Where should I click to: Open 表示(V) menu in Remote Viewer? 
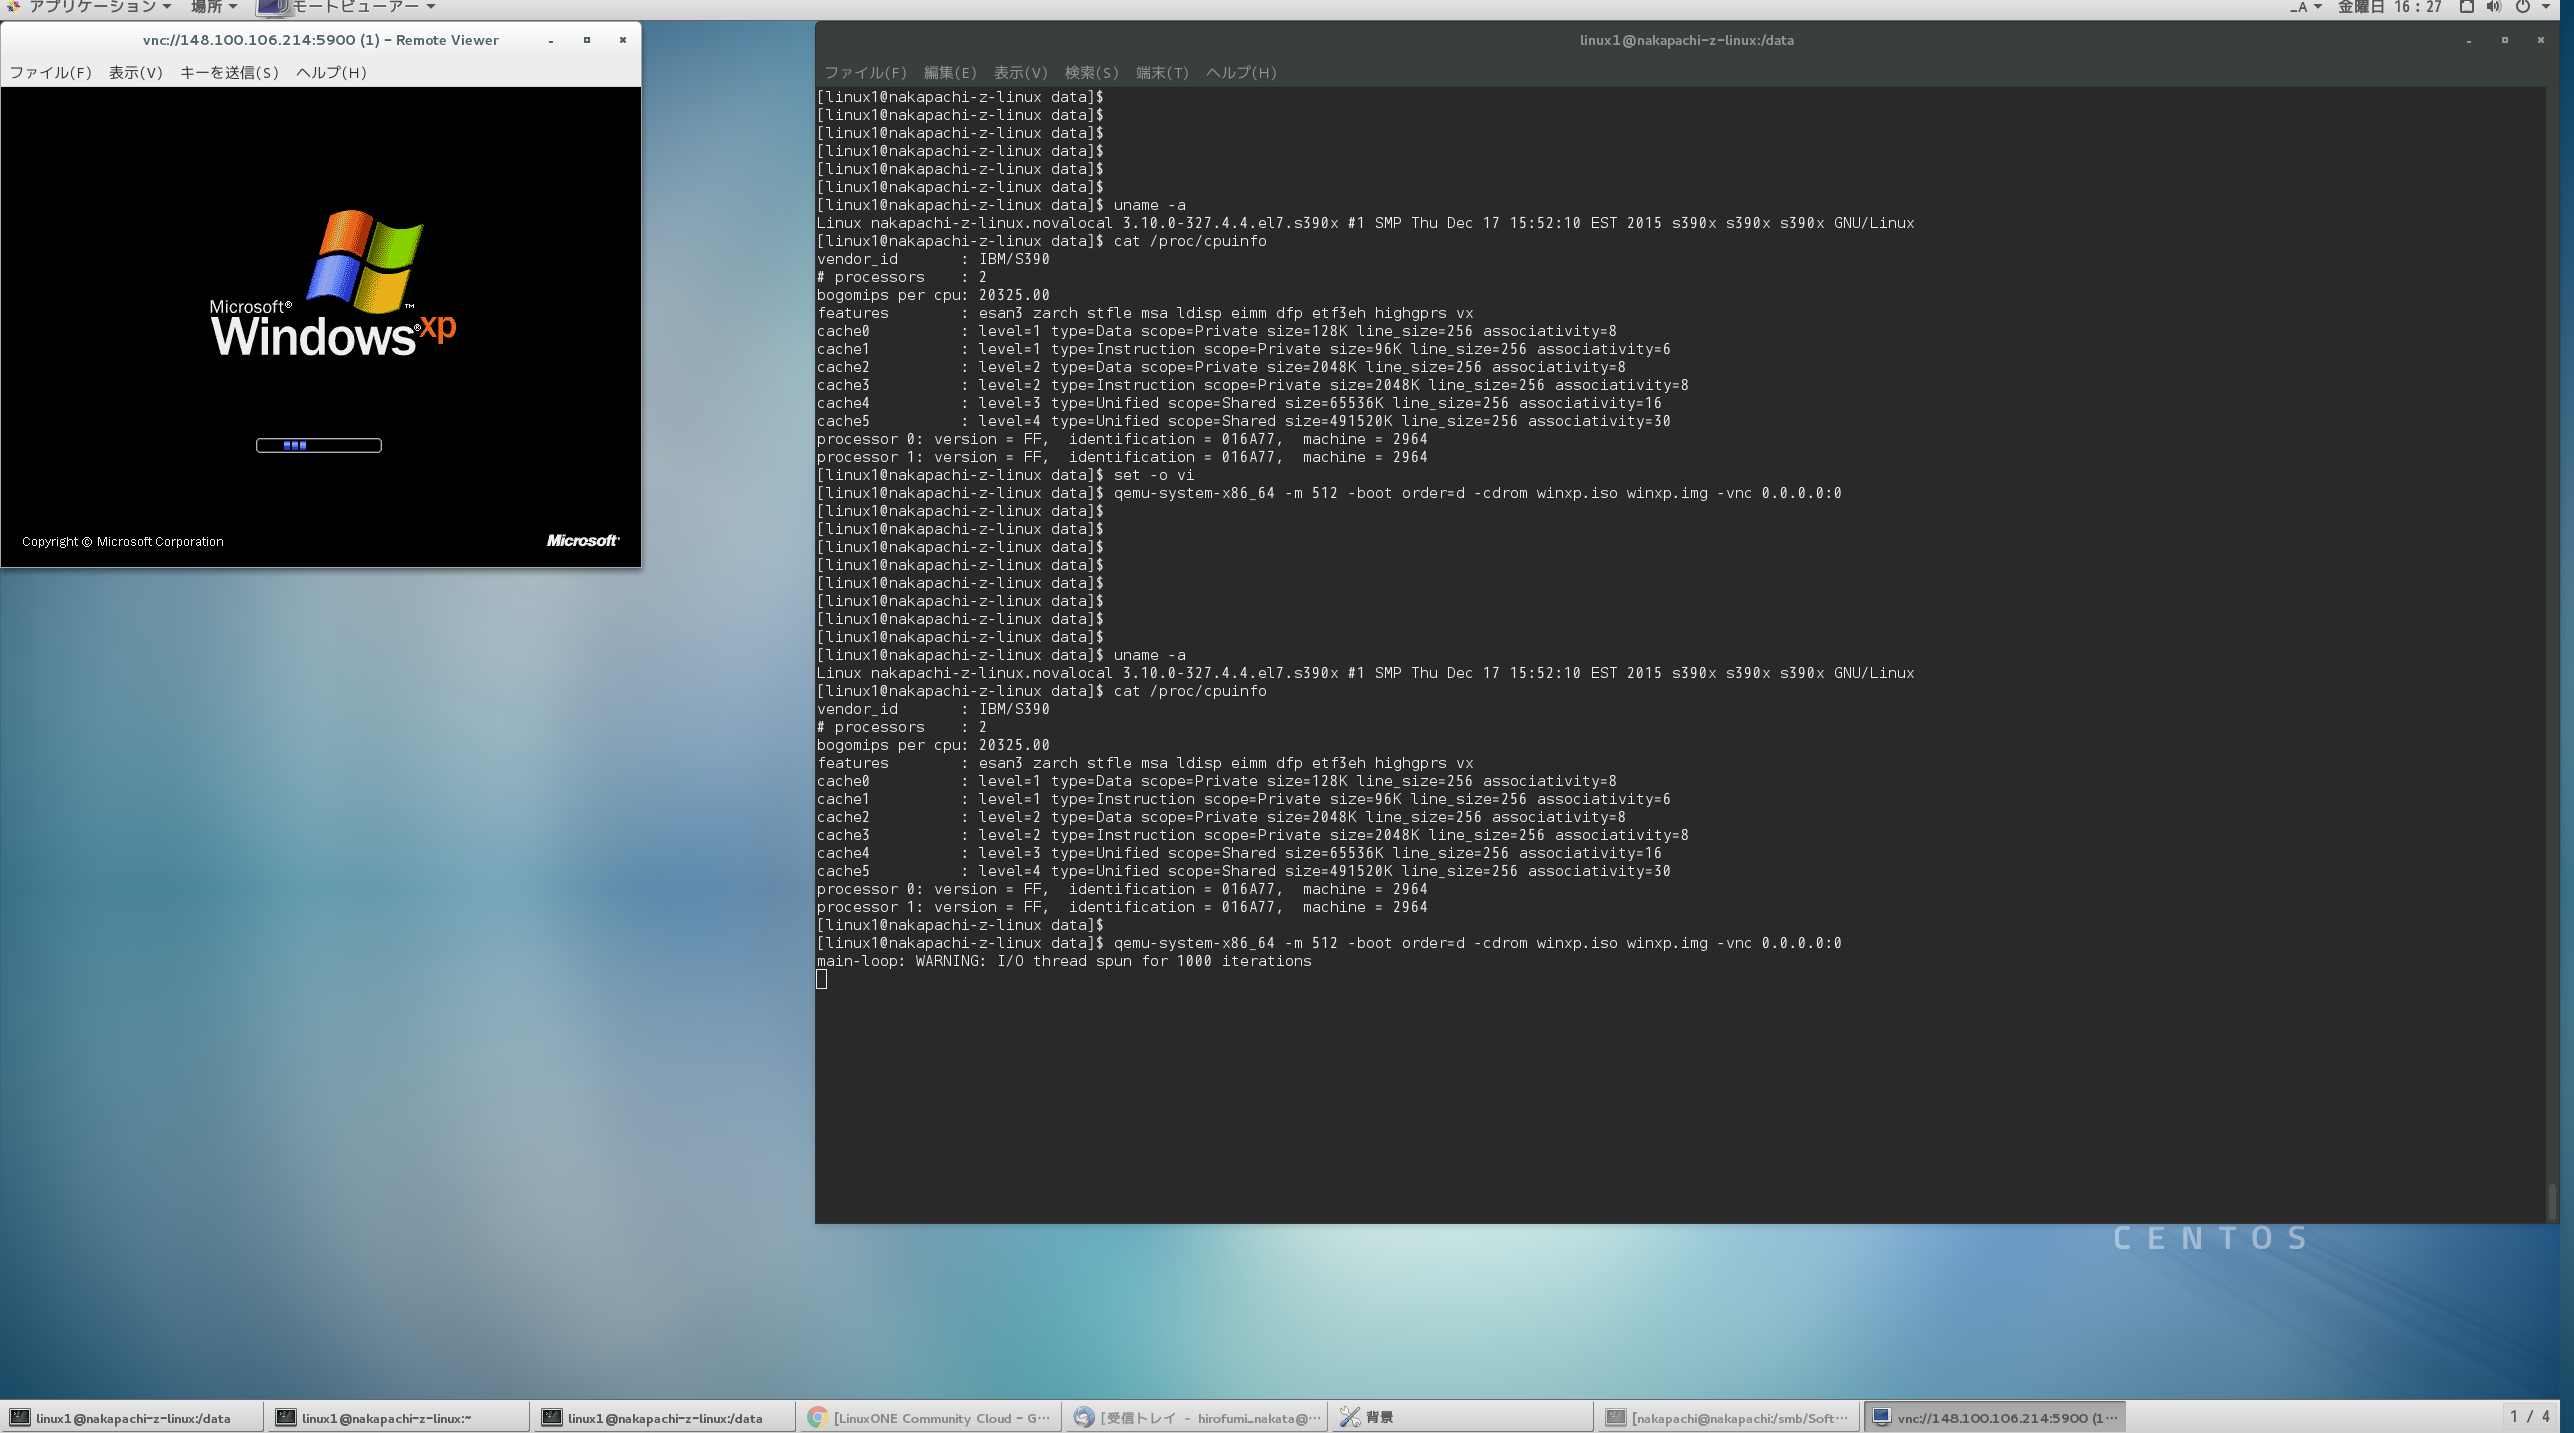pyautogui.click(x=135, y=72)
